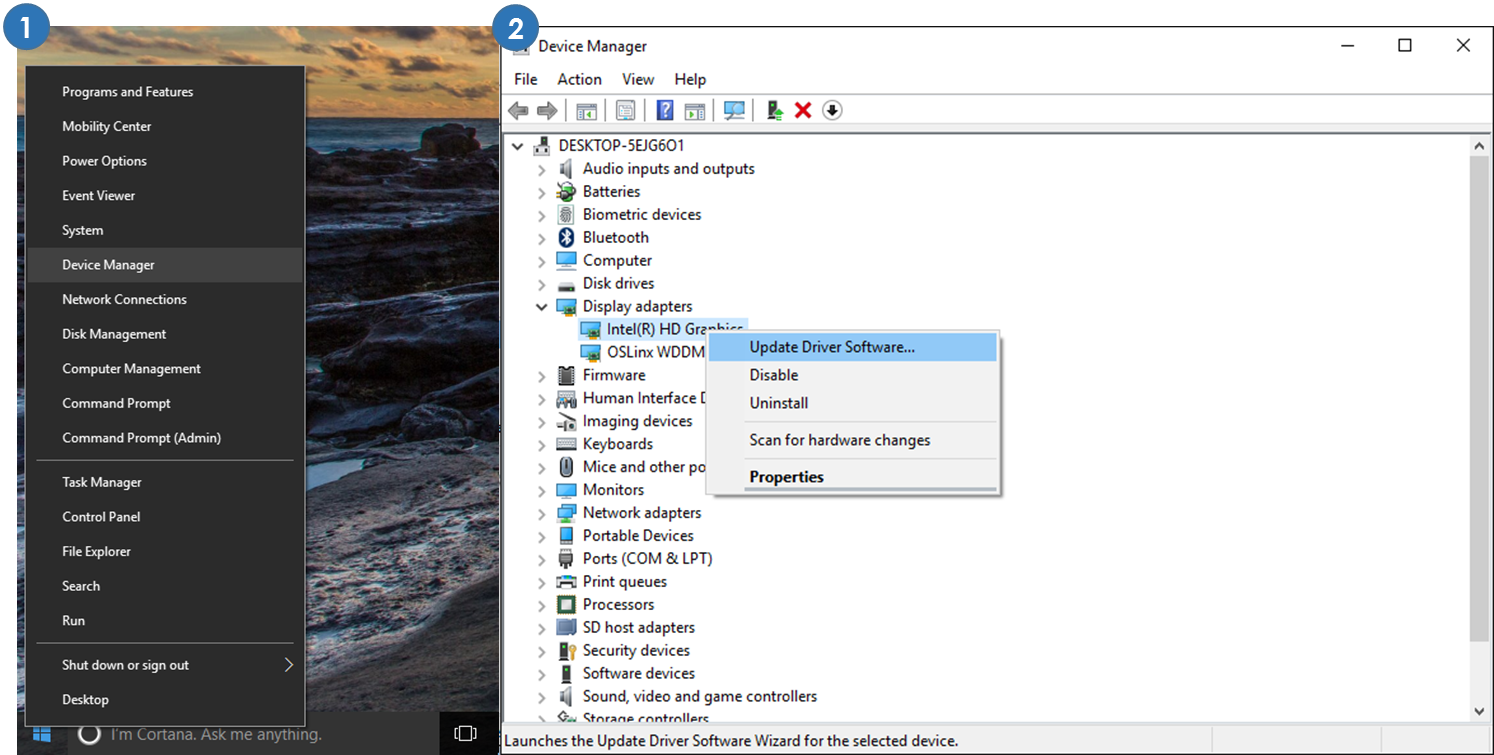Click the Back arrow in Device Manager toolbar
Image resolution: width=1494 pixels, height=755 pixels.
[517, 110]
